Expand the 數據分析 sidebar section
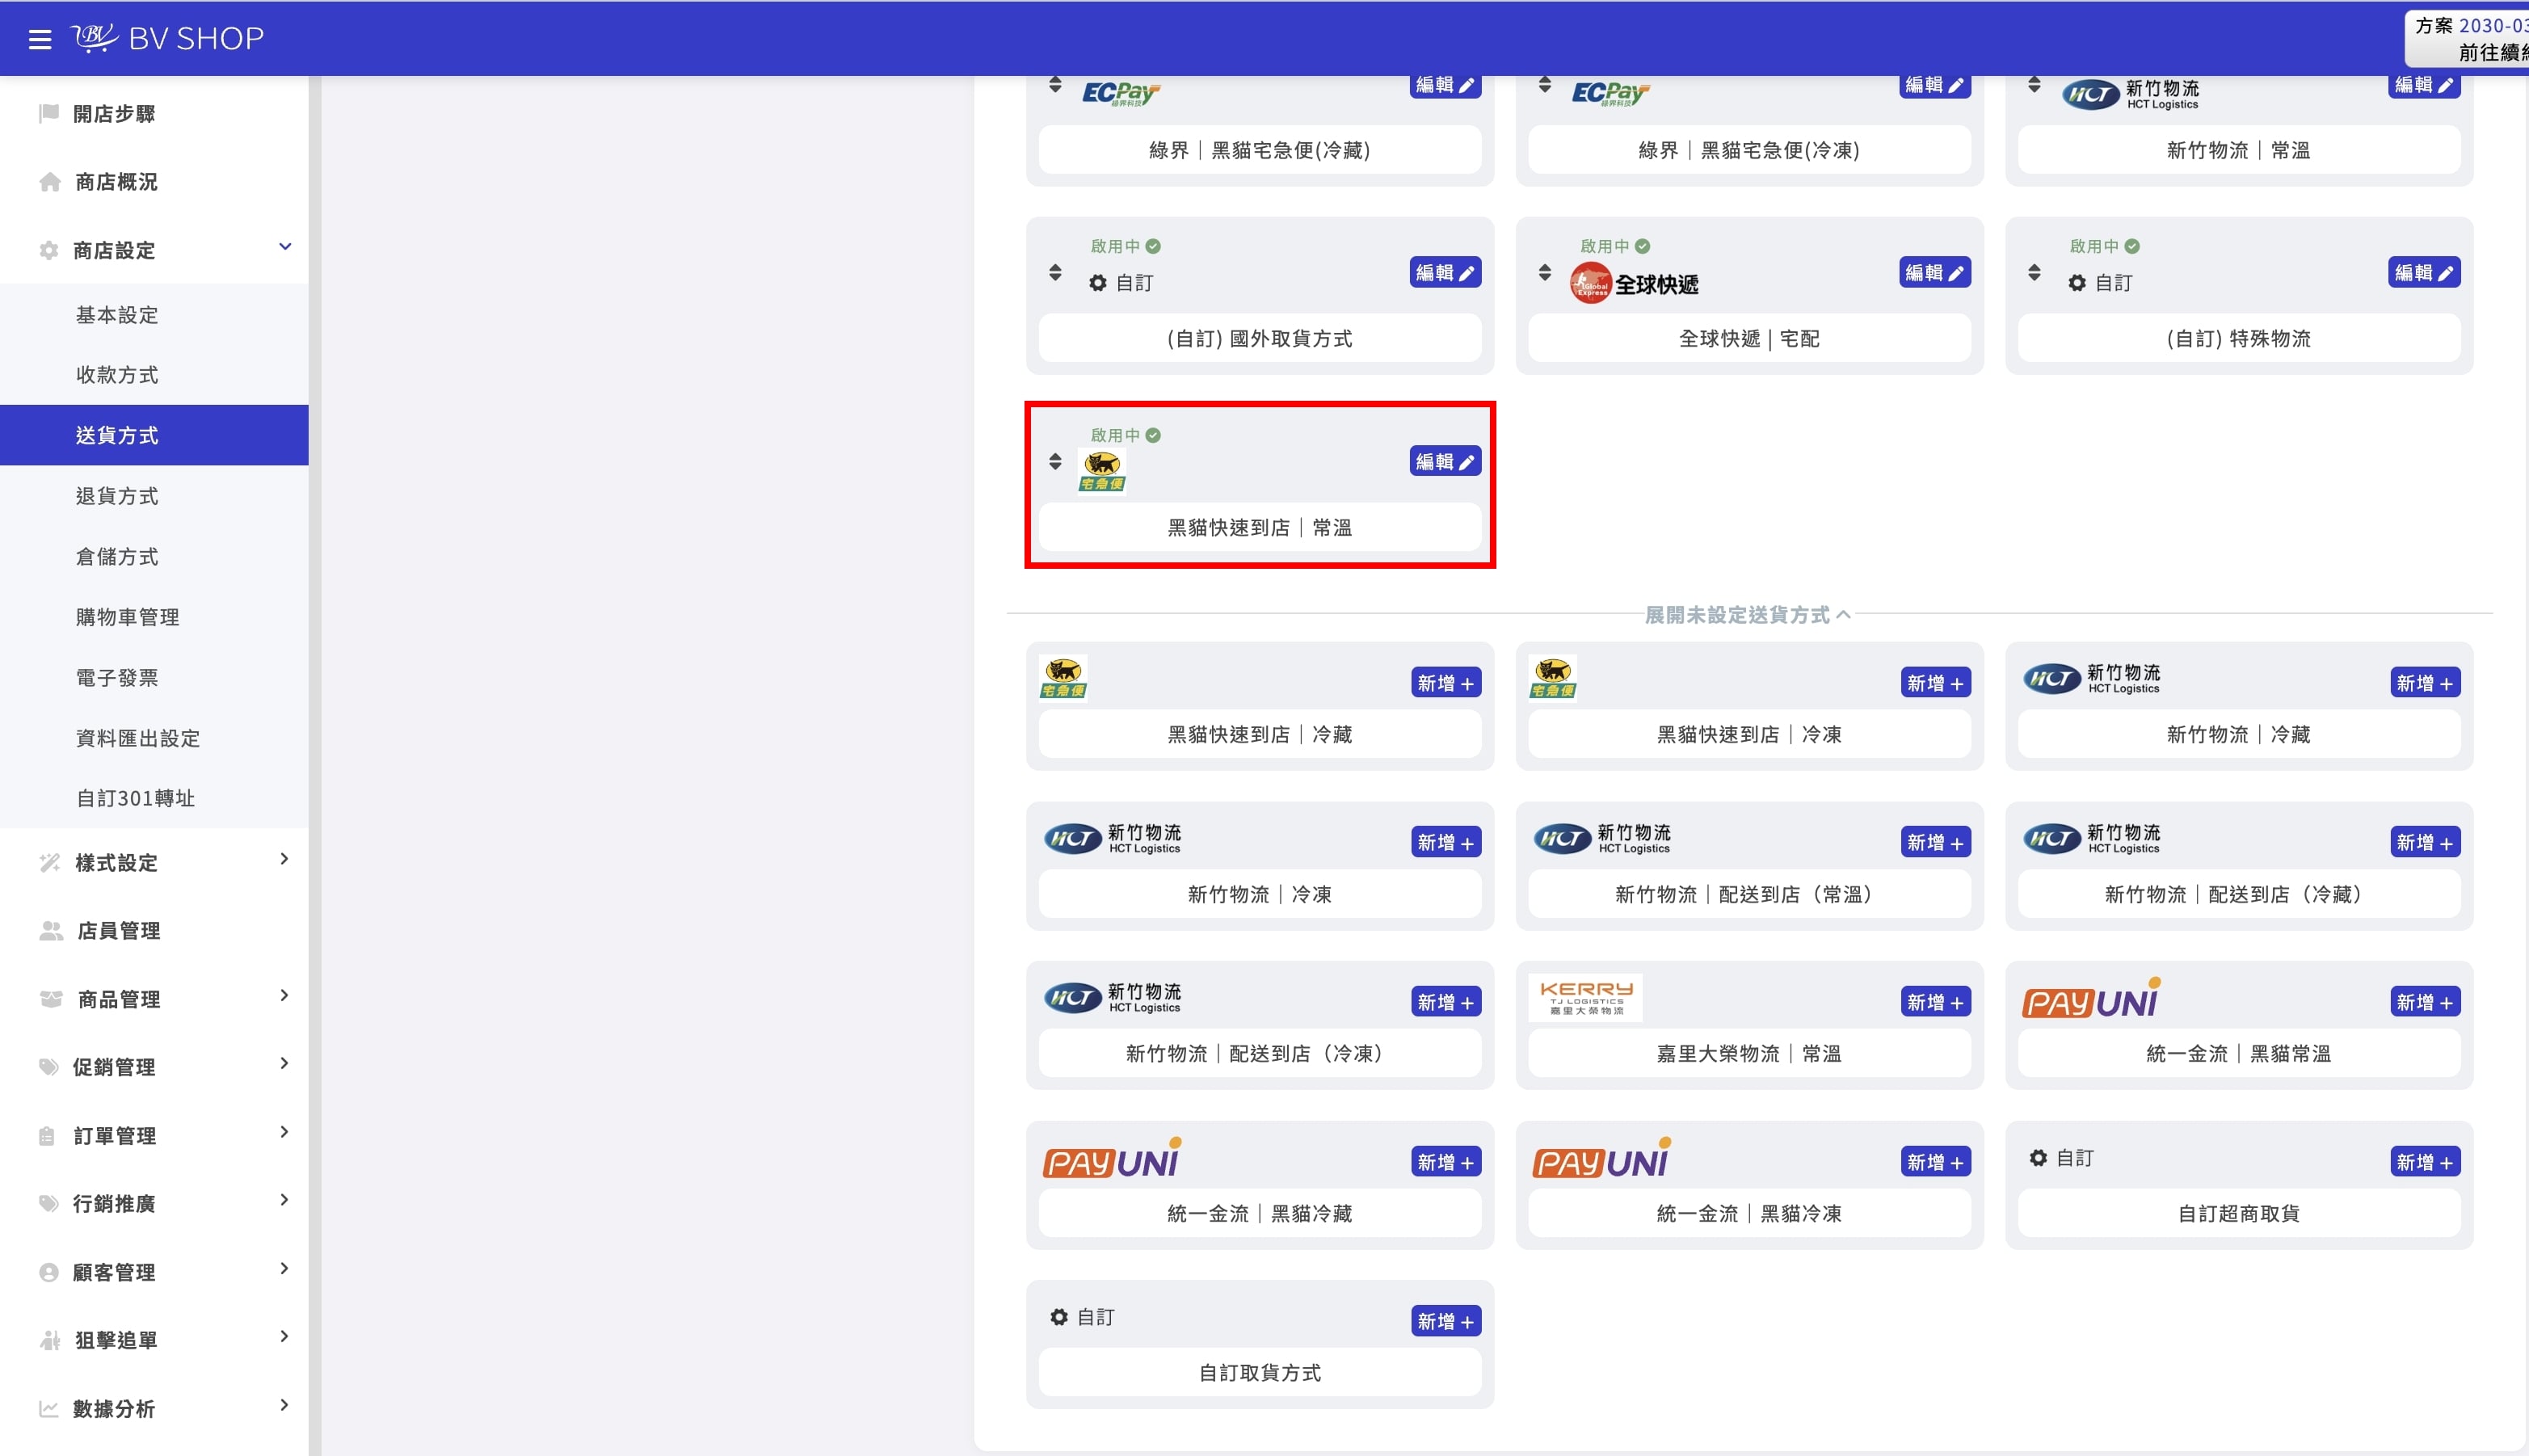2529x1456 pixels. pyautogui.click(x=285, y=1405)
